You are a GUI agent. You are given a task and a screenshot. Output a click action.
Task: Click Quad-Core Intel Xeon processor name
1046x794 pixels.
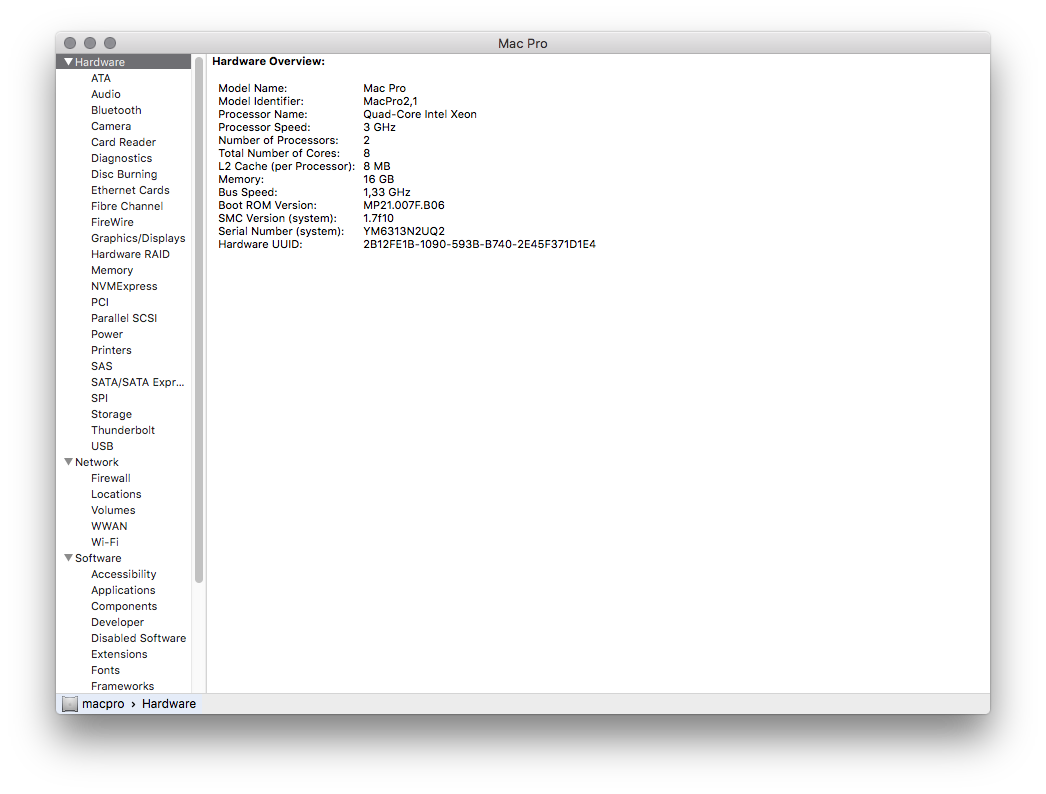pyautogui.click(x=420, y=114)
